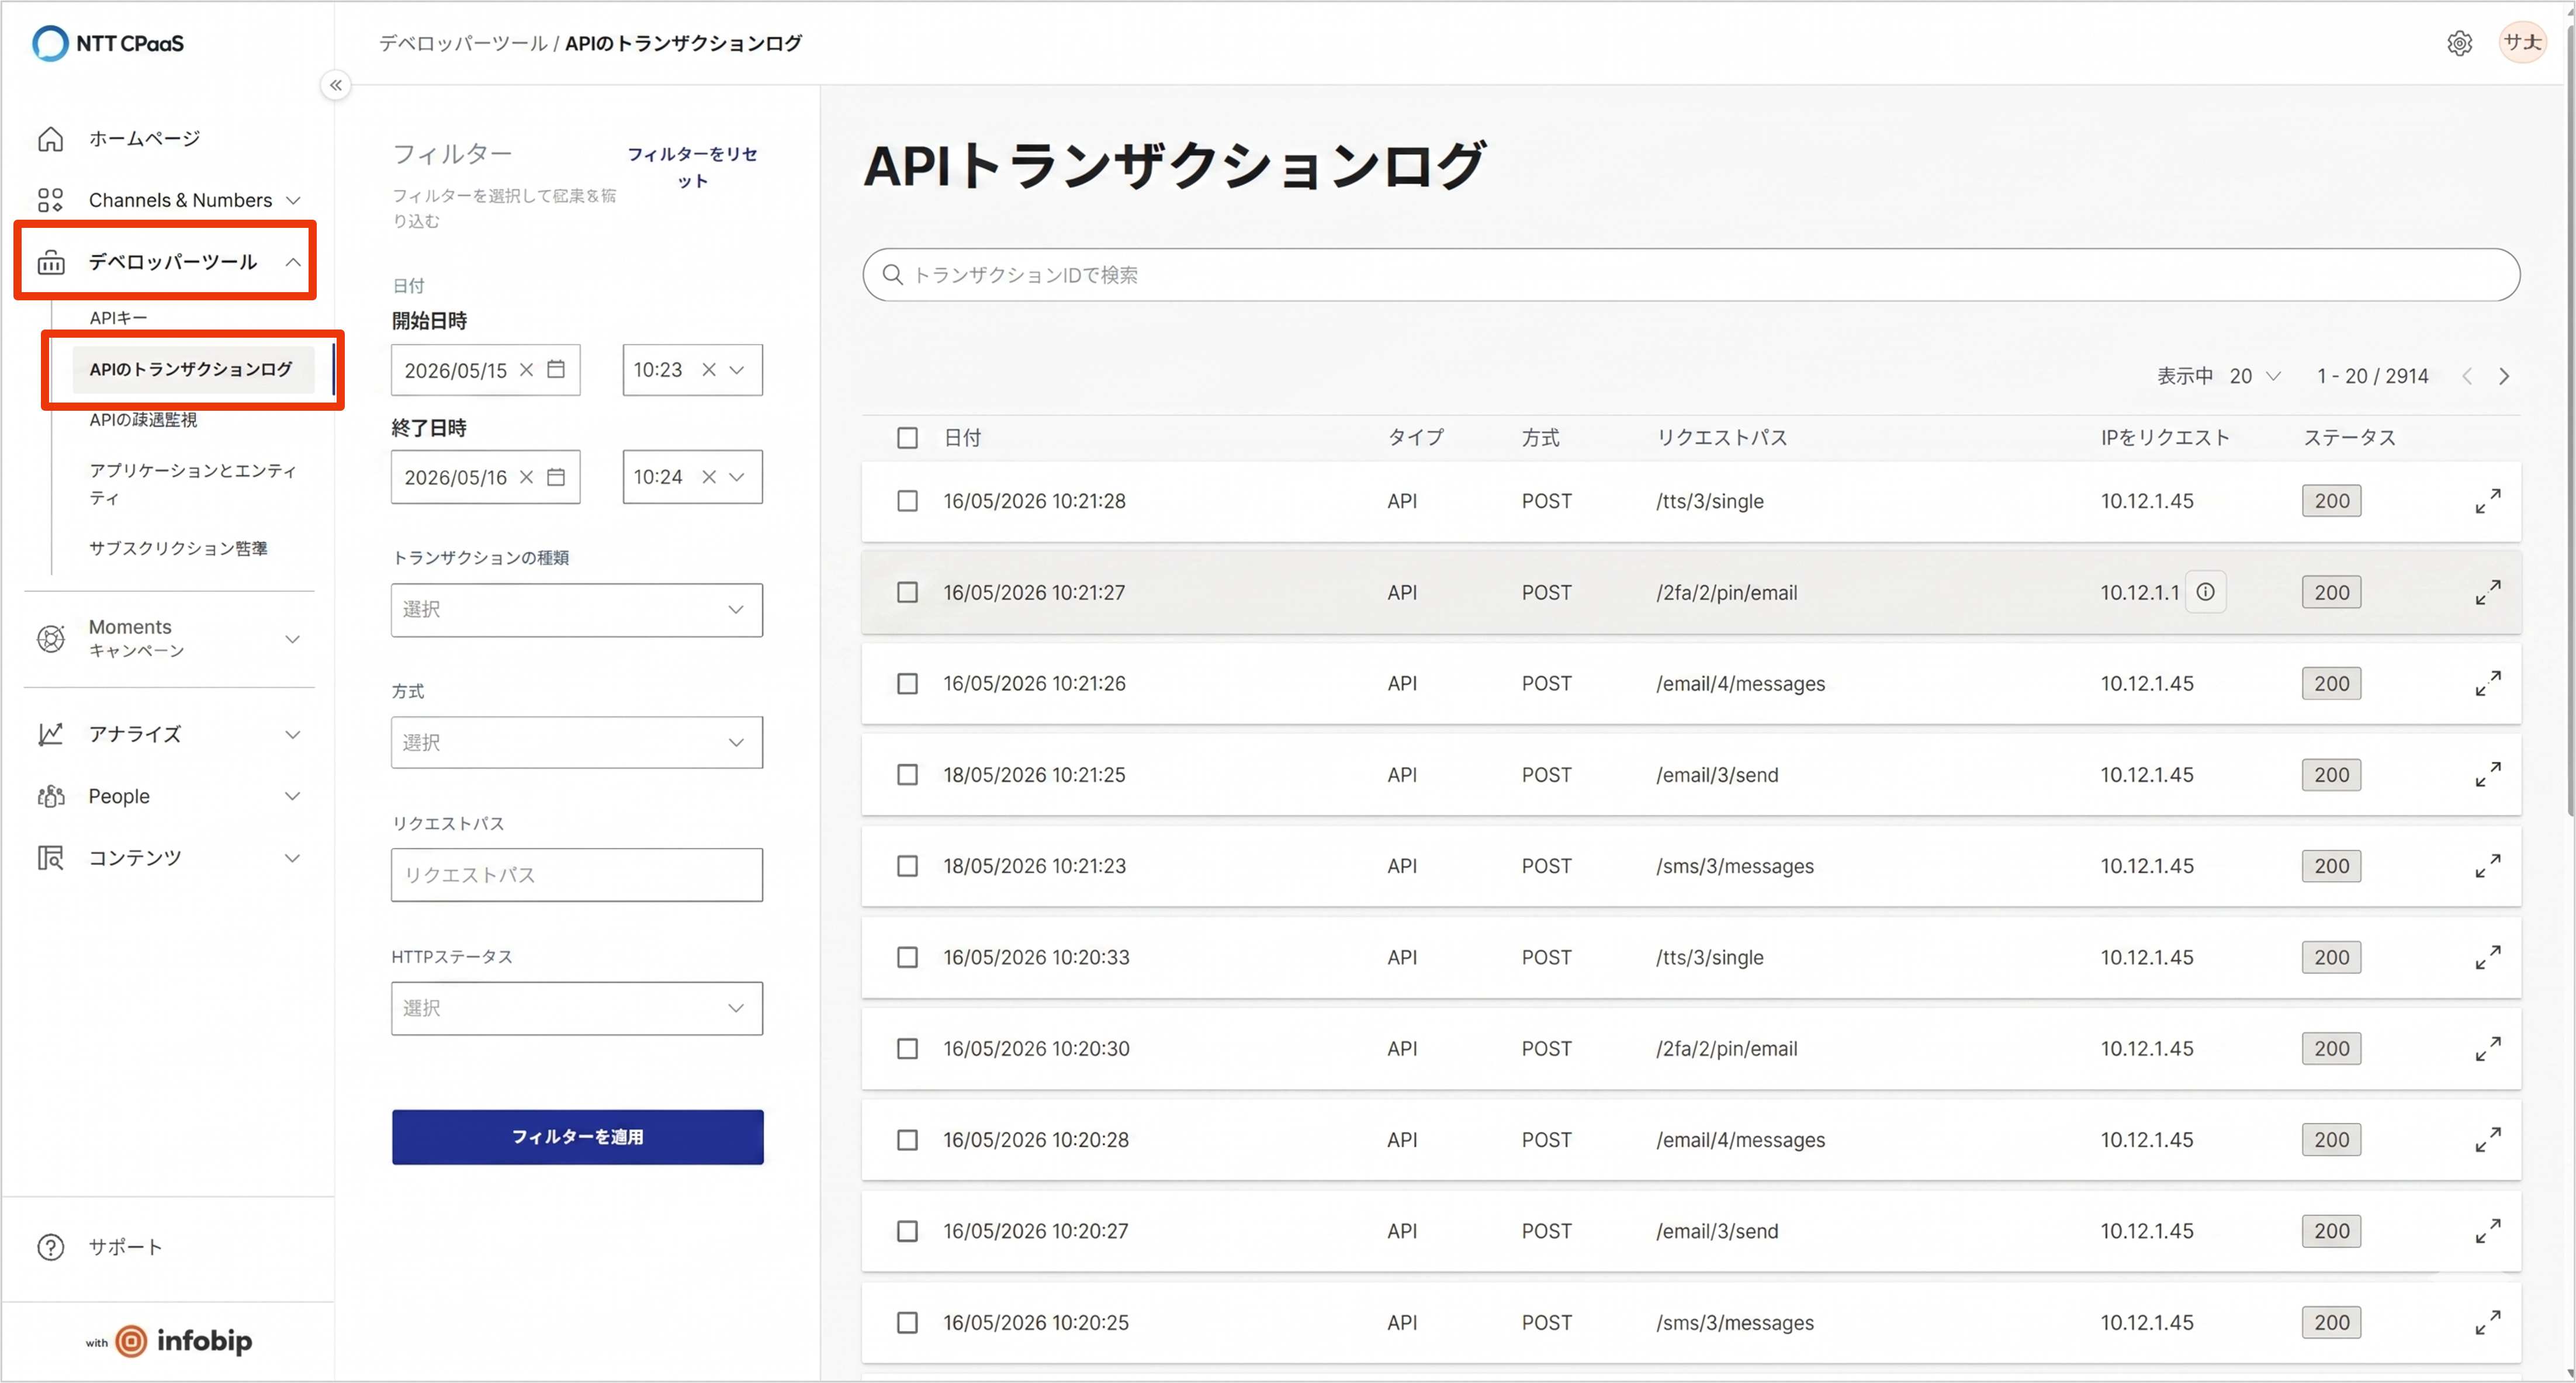Open the APIキー submenu item
2576x1383 pixels.
coord(118,318)
